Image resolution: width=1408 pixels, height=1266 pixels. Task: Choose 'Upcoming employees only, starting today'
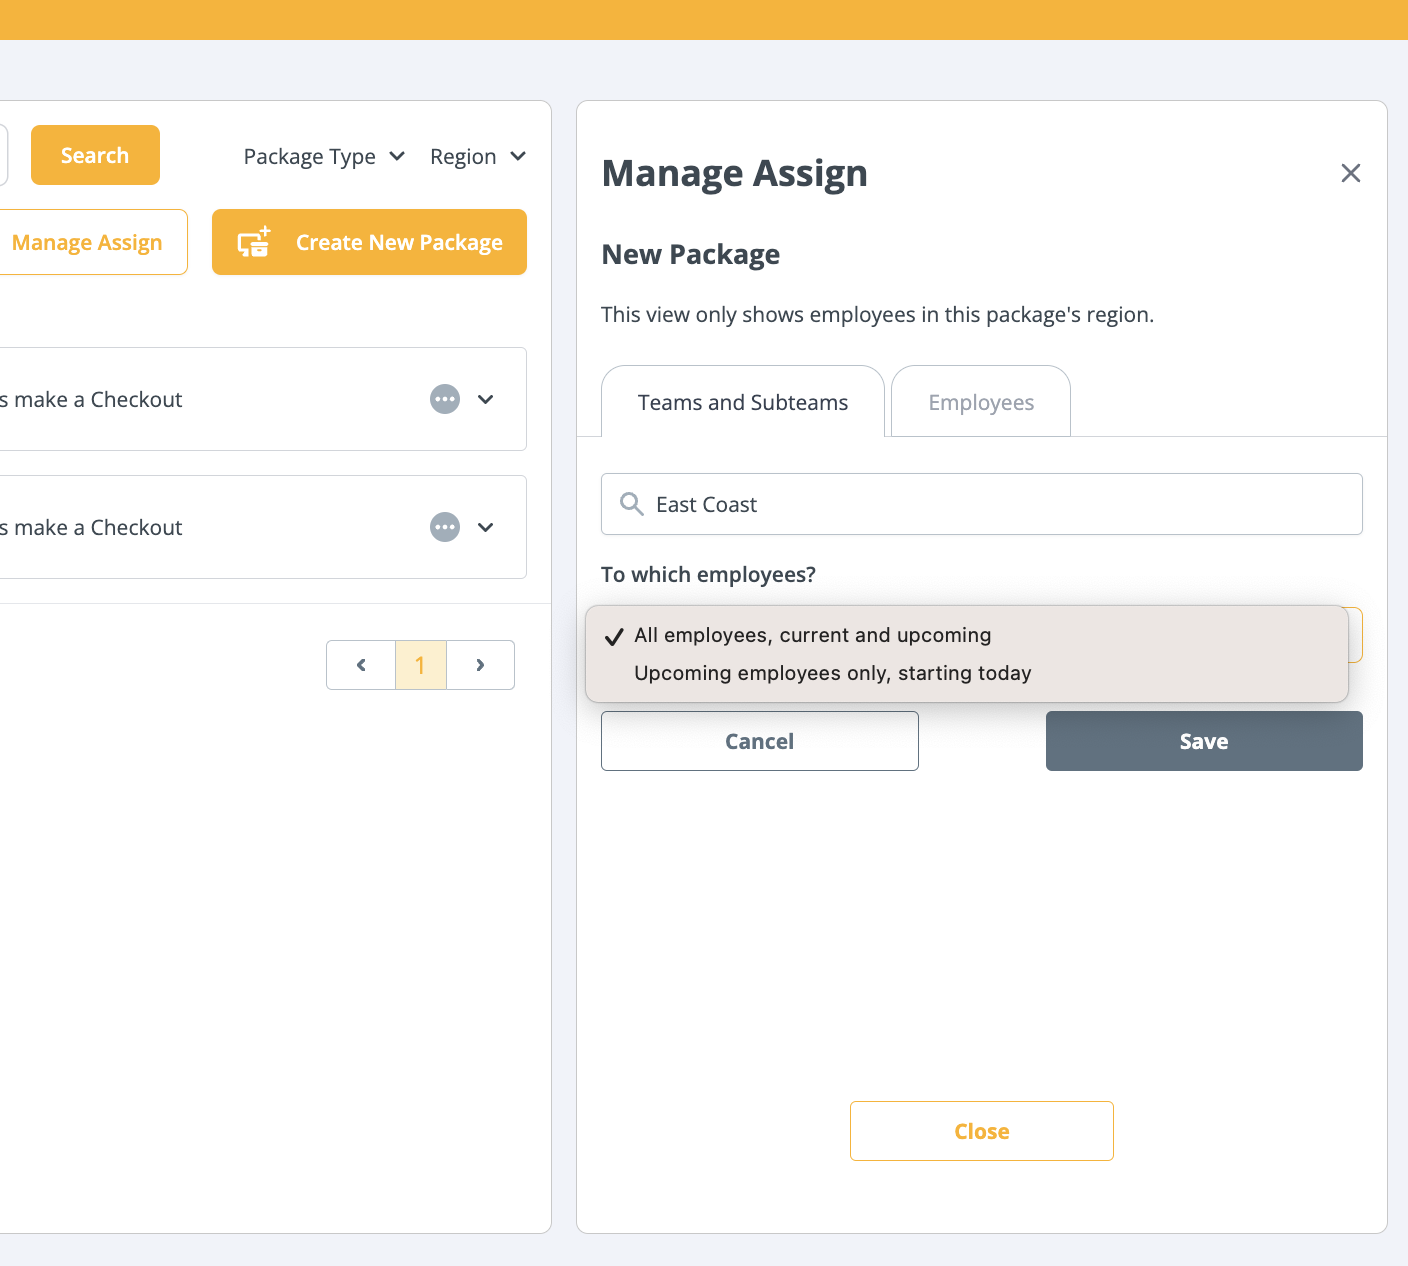tap(832, 673)
